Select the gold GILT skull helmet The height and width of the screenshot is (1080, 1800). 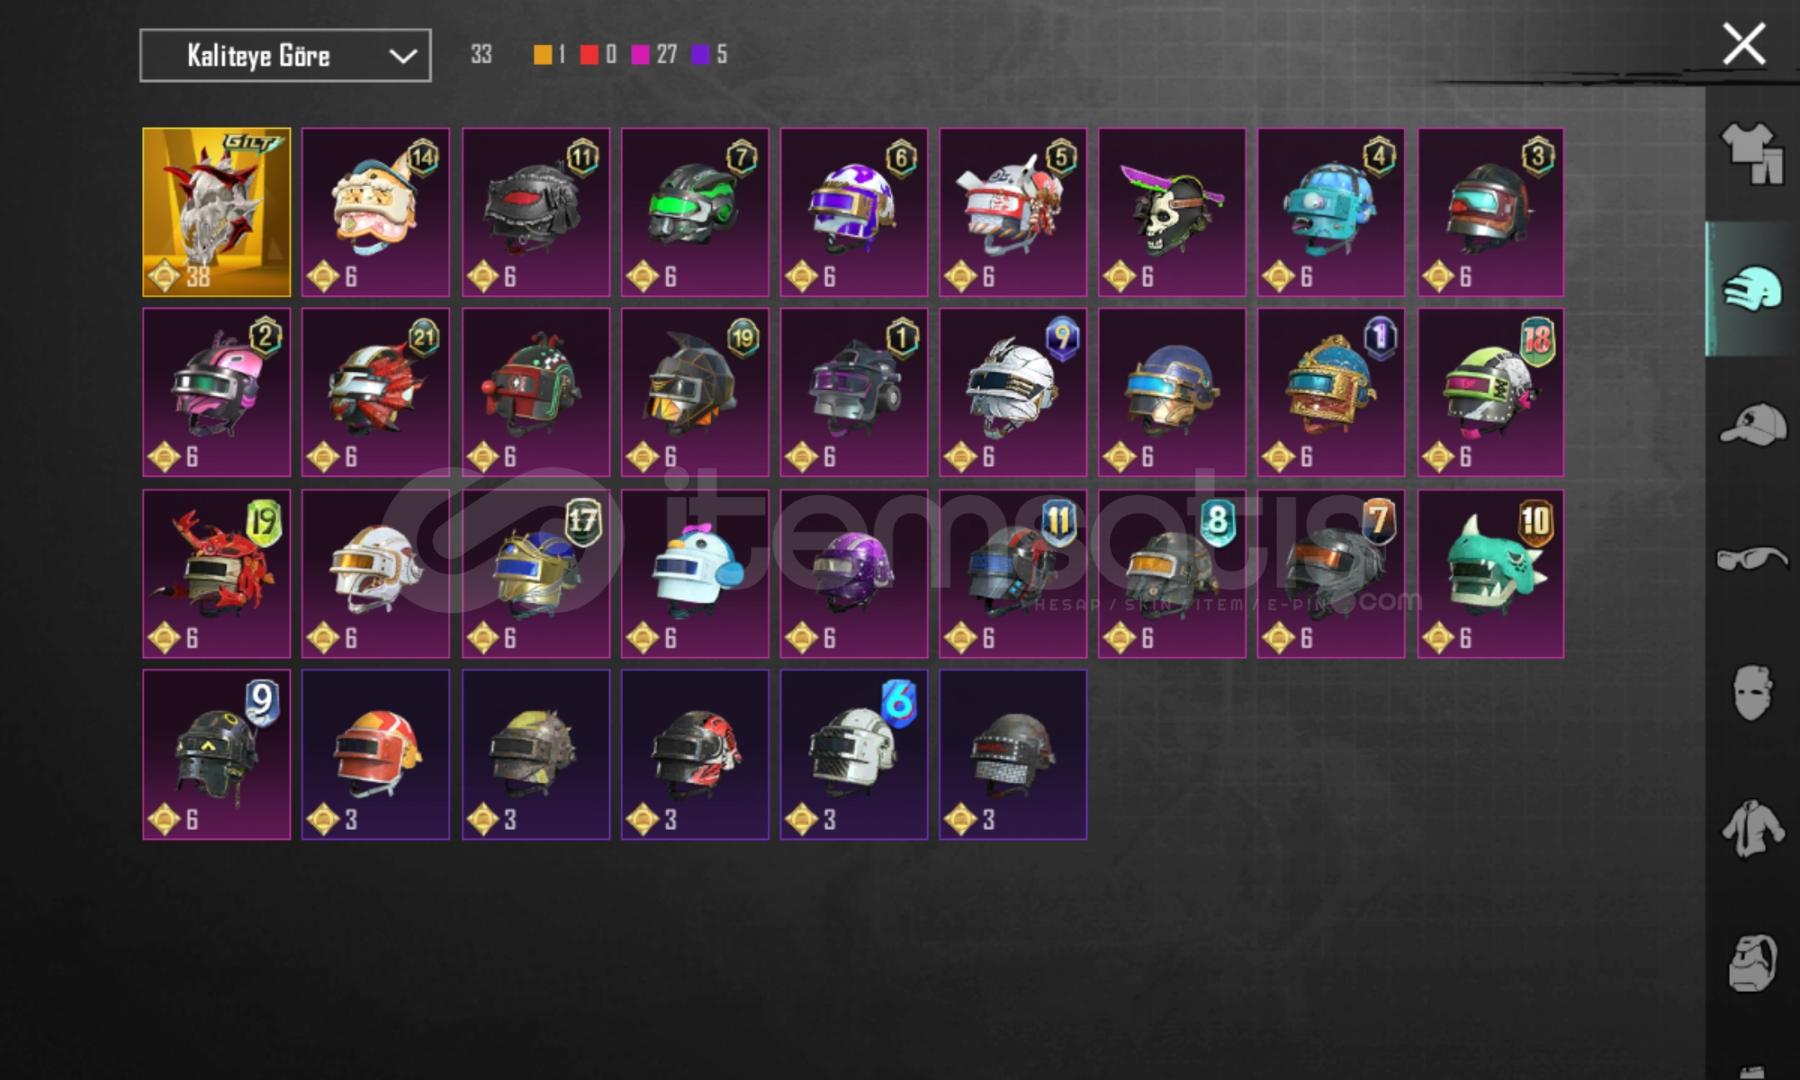[x=217, y=212]
